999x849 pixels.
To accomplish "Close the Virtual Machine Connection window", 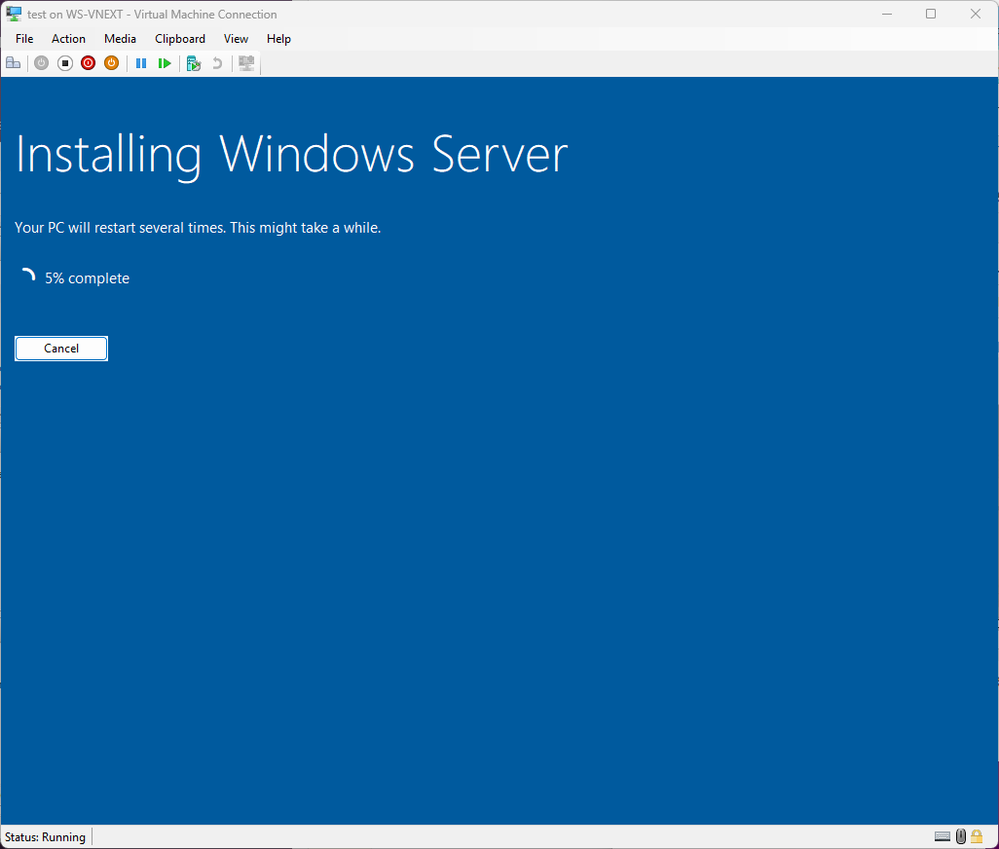I will pos(975,14).
